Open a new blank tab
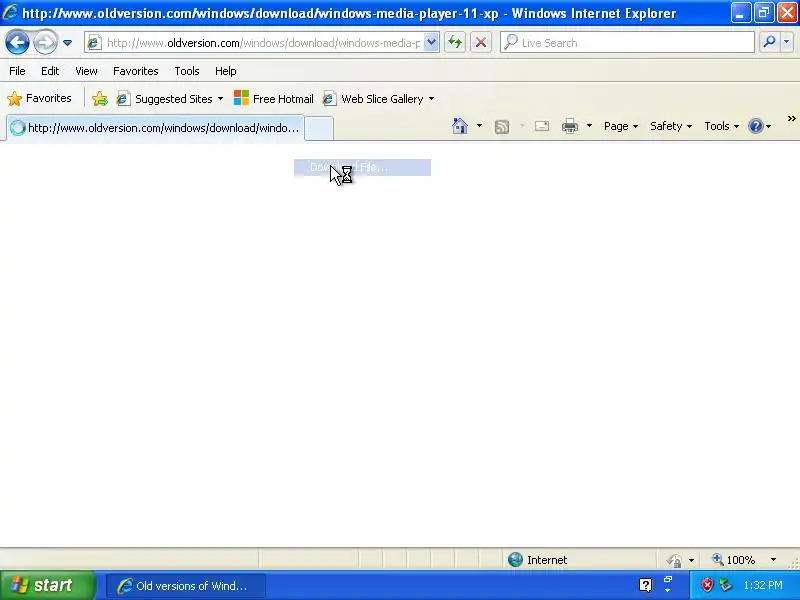The width and height of the screenshot is (800, 600). click(319, 128)
